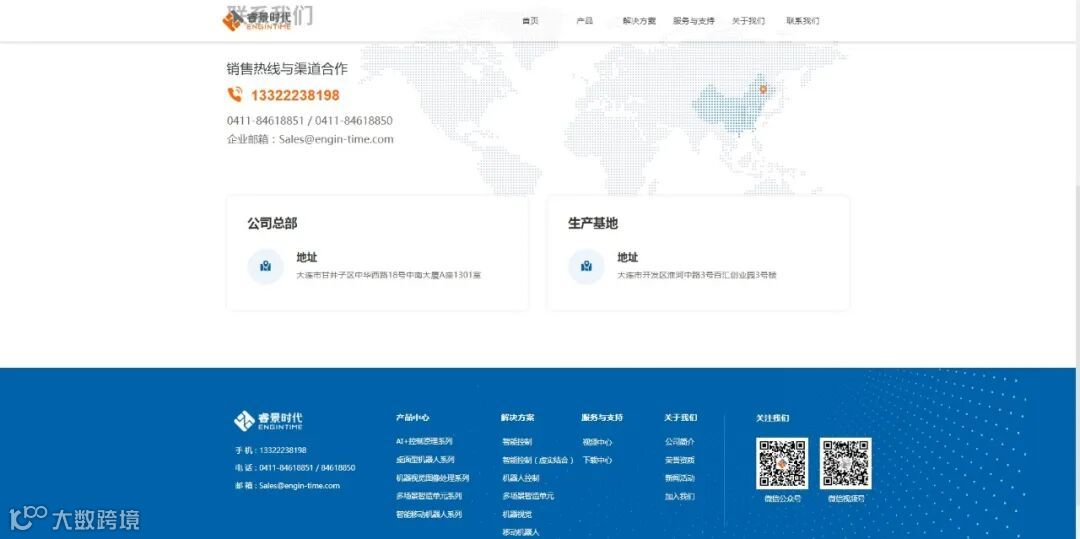Click the 生产基地 card title
Viewport: 1080px width, 539px height.
pos(593,224)
